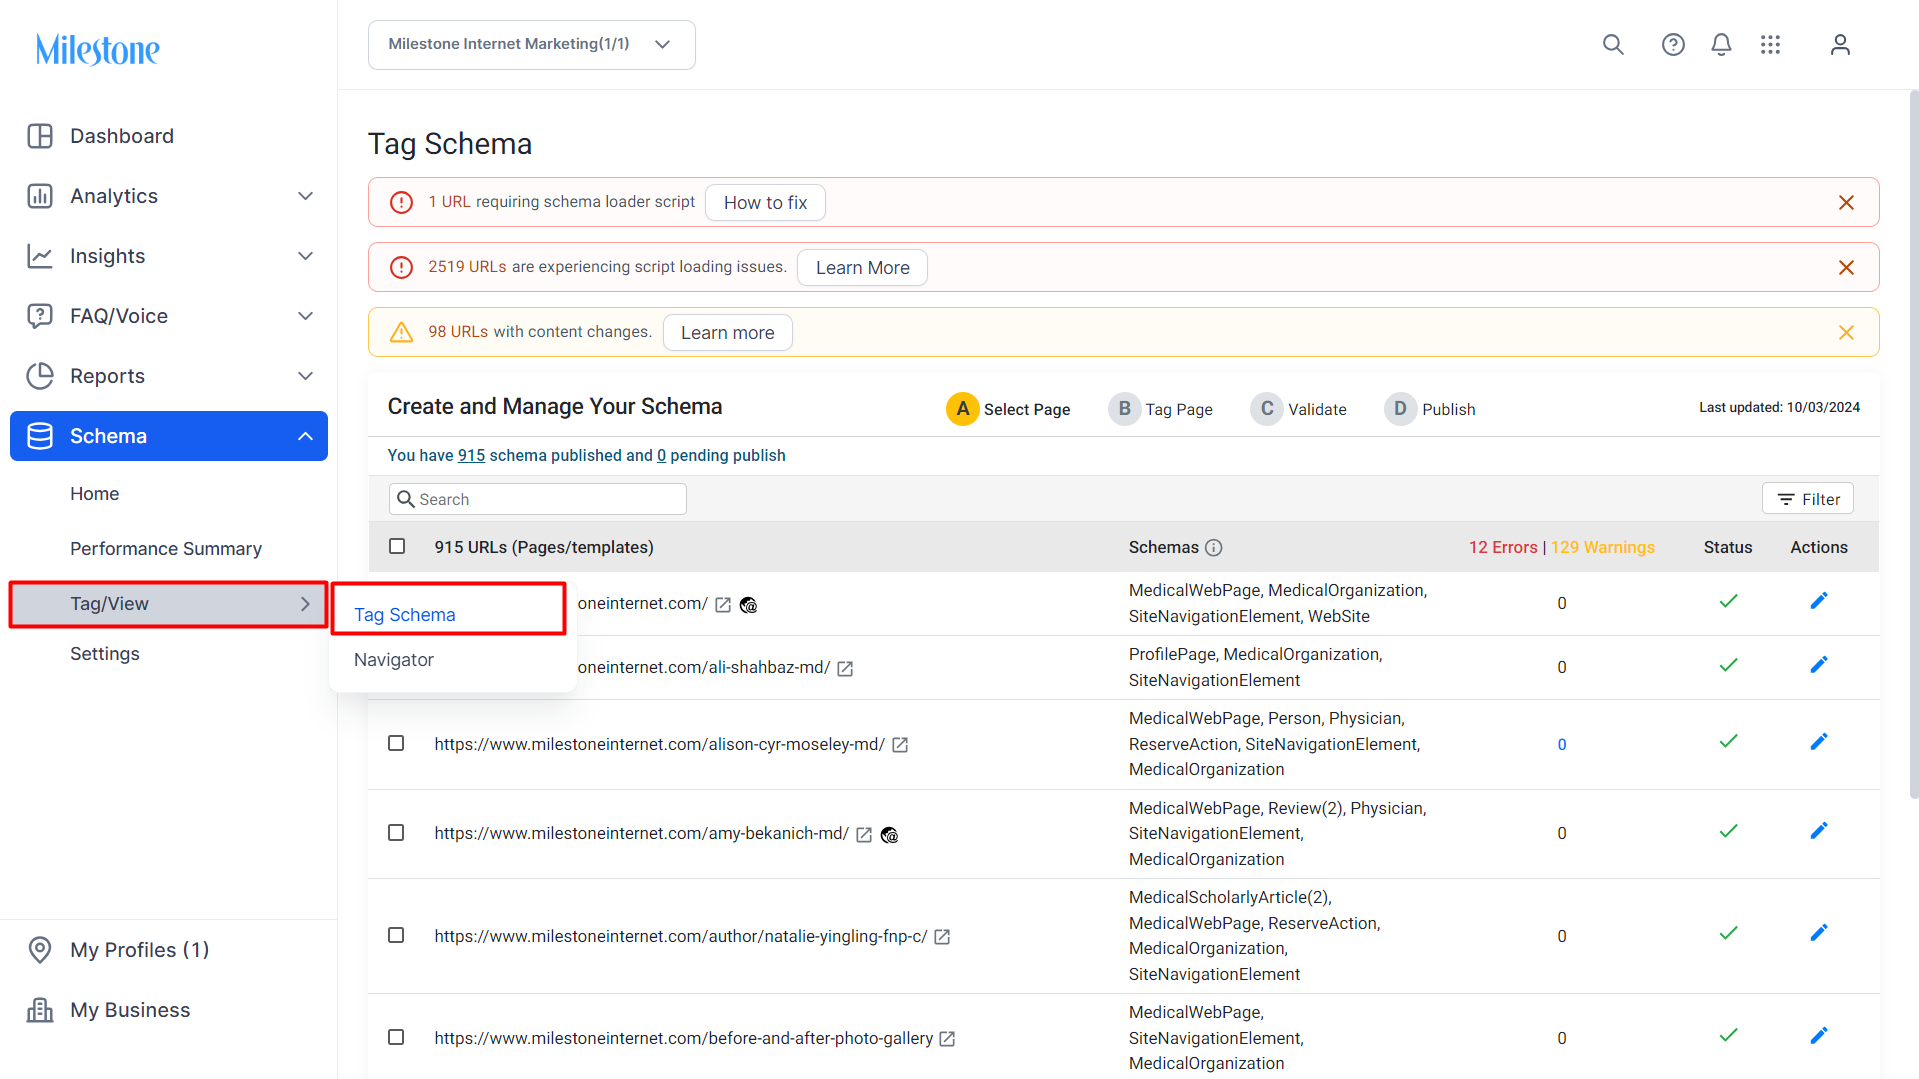Follow the 915 schema published link
The image size is (1919, 1079).
471,456
